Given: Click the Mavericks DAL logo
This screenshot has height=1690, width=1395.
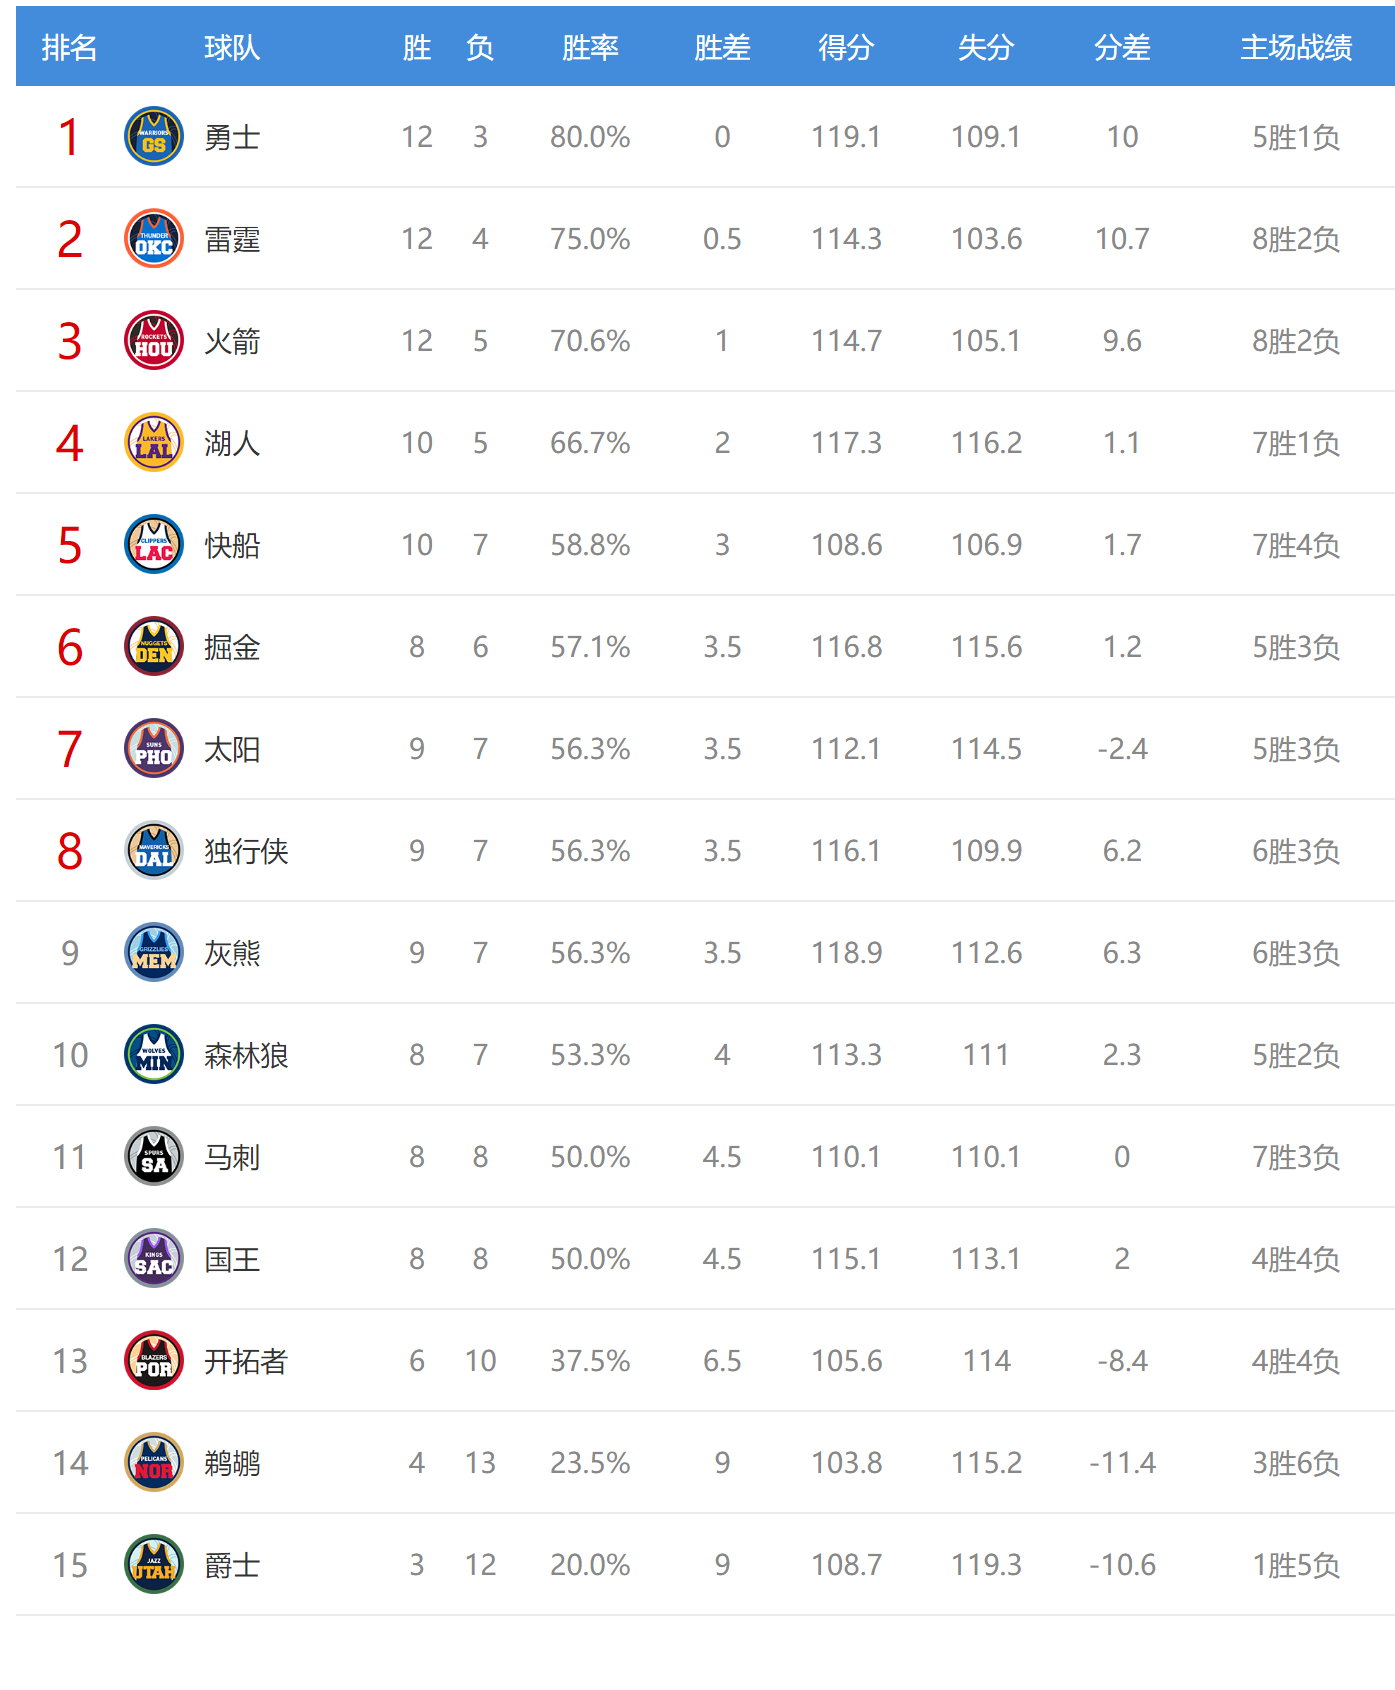Looking at the screenshot, I should click(154, 850).
